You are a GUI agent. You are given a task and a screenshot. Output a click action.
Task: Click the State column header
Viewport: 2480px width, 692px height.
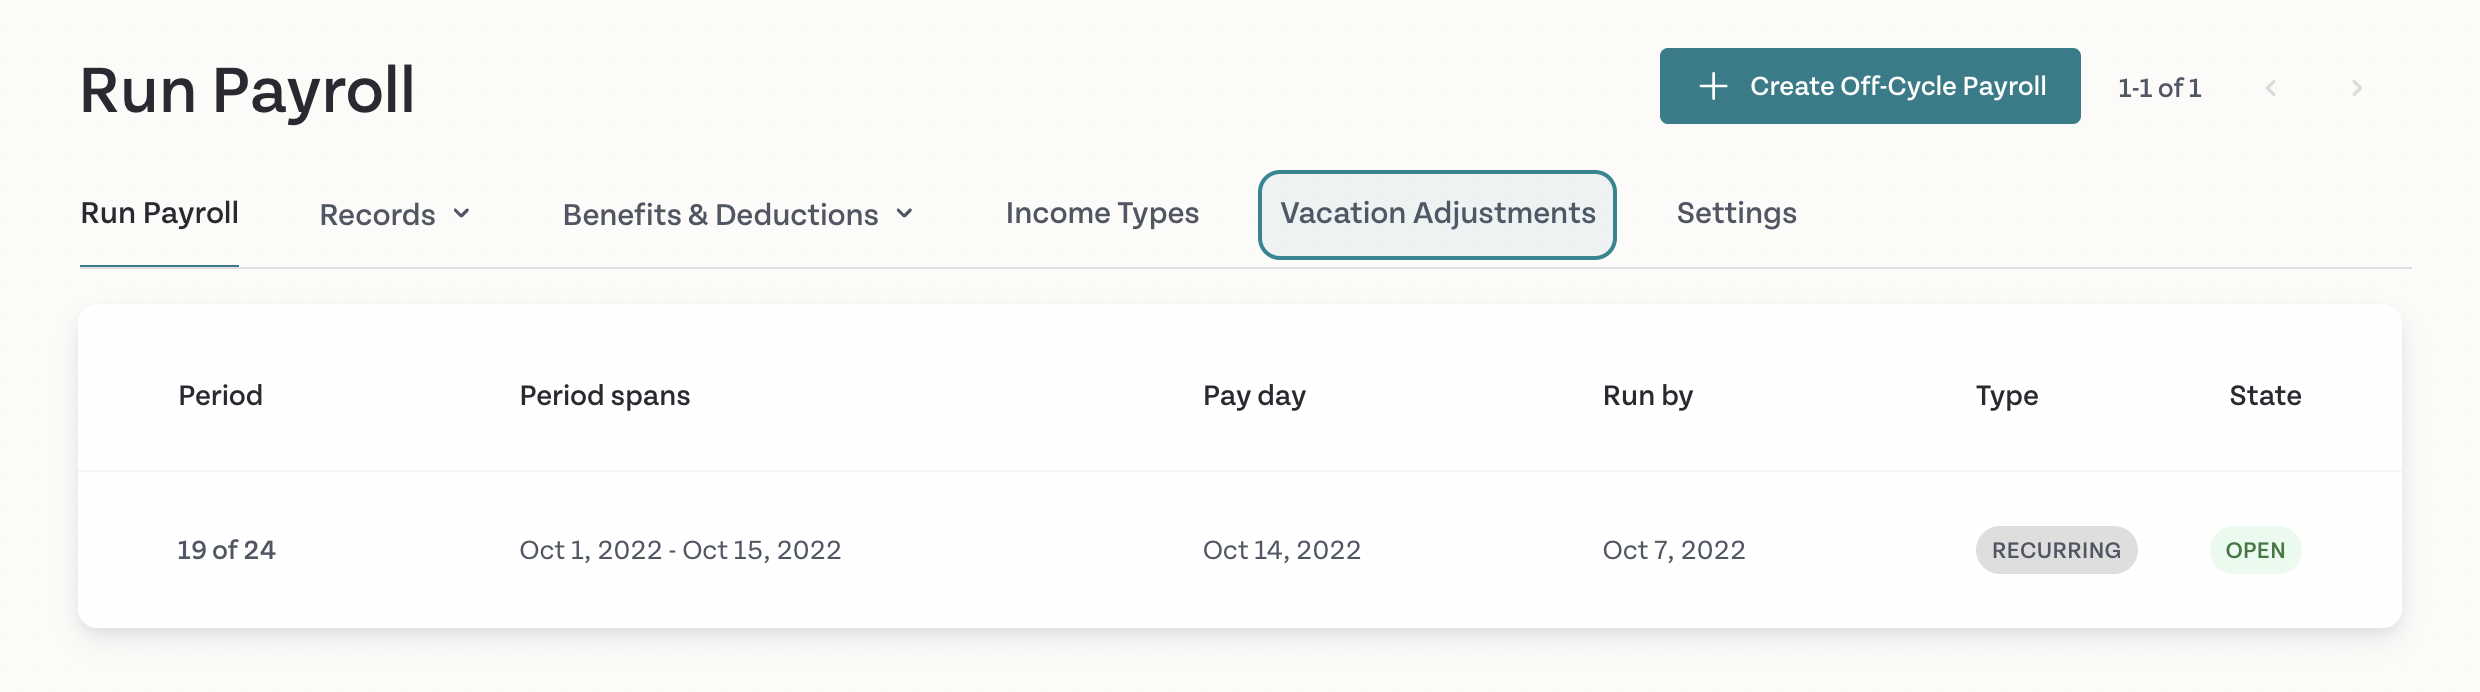[x=2265, y=395]
